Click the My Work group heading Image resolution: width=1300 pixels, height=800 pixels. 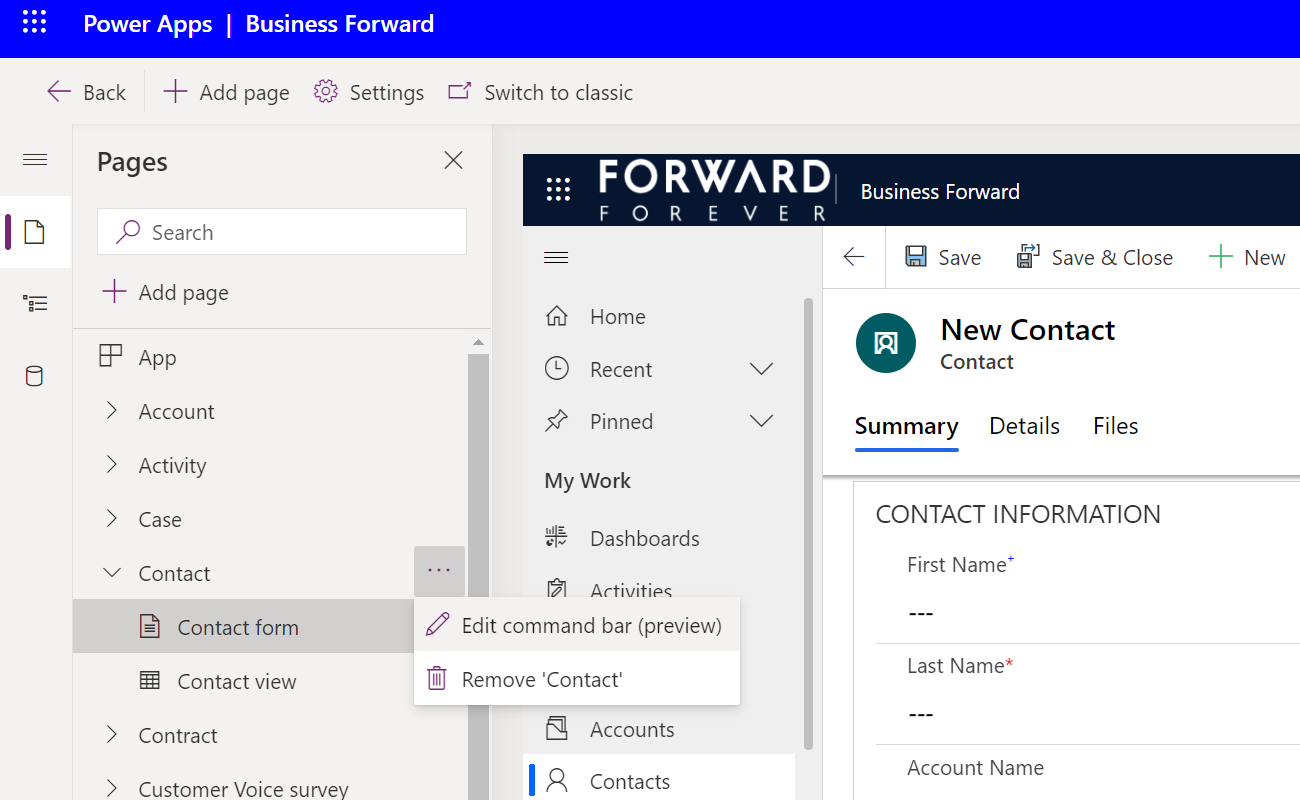point(587,480)
